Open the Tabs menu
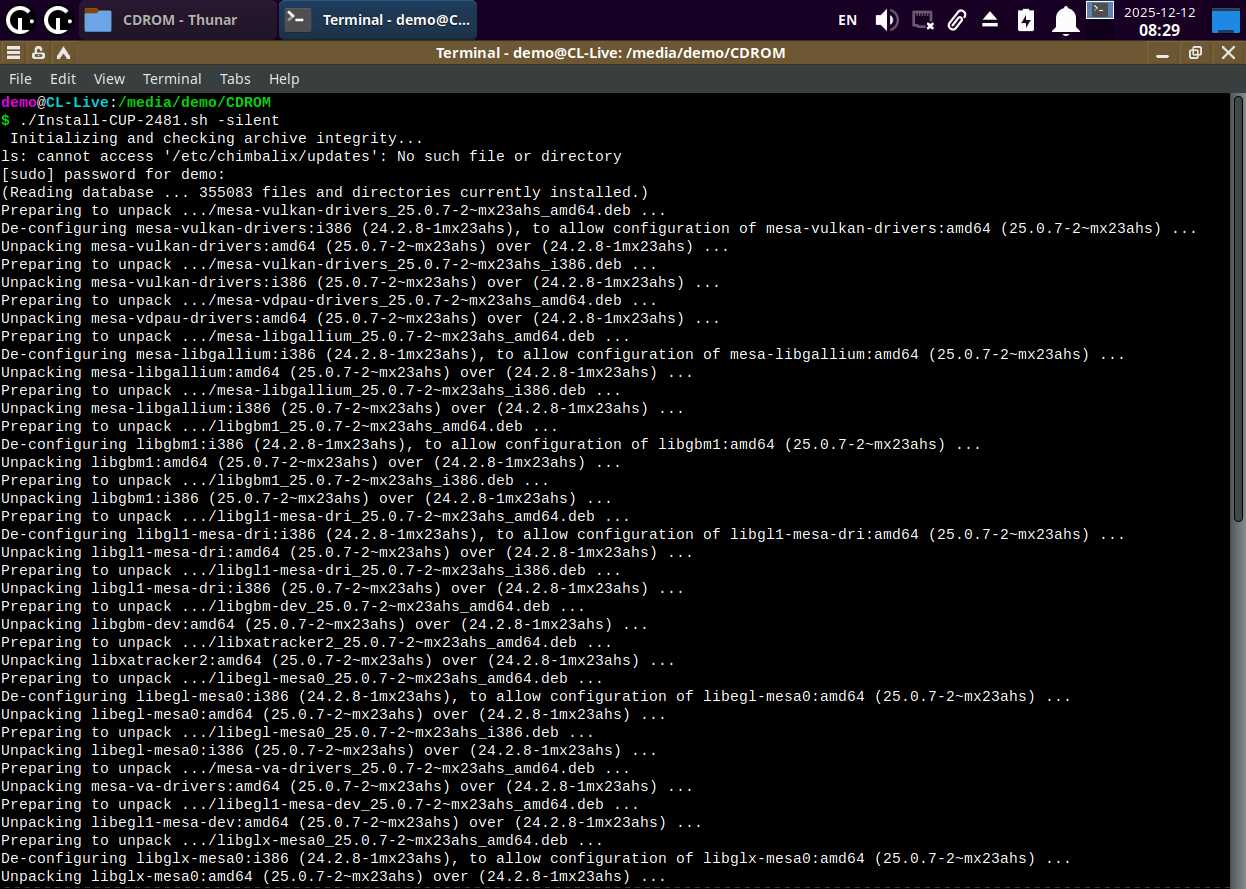Screen dimensions: 1246x889 (235, 79)
